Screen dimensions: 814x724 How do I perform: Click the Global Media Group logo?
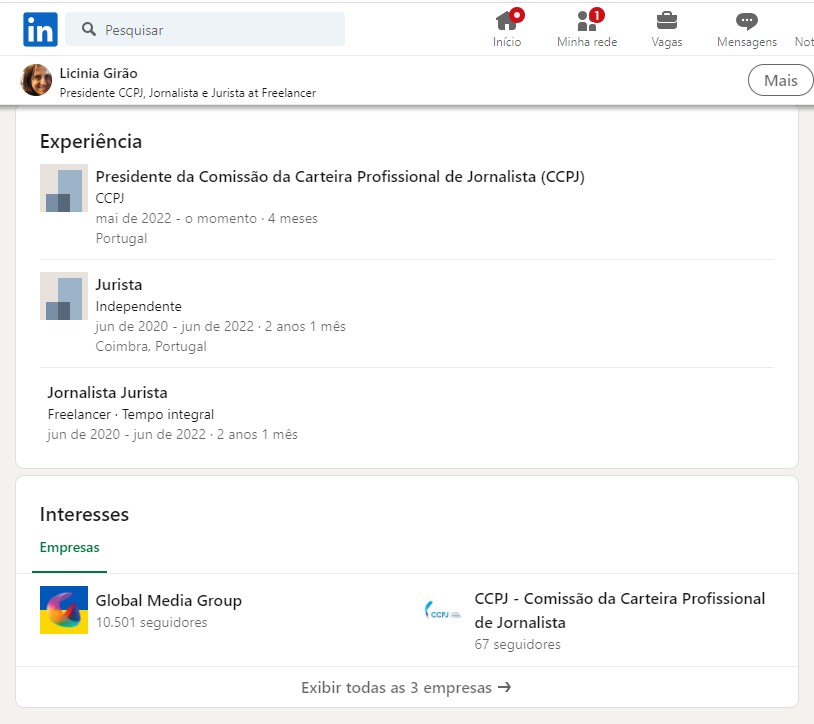pos(64,610)
